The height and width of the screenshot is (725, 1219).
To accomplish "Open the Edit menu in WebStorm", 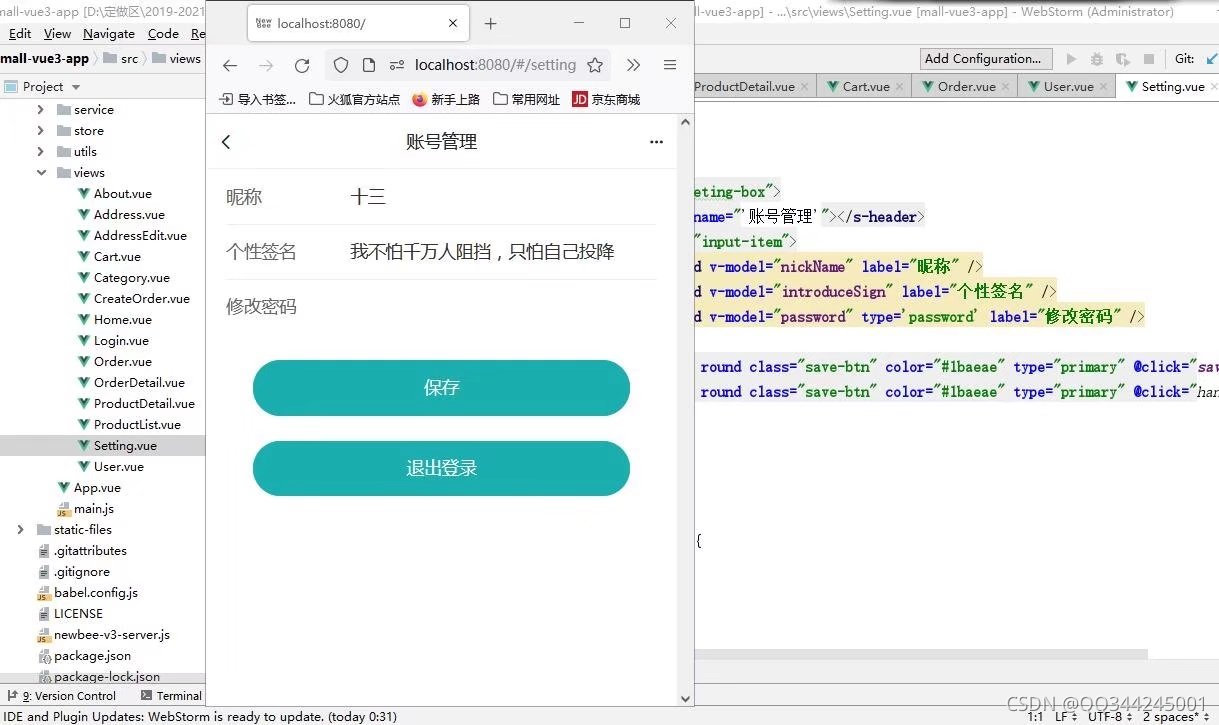I will (x=19, y=33).
